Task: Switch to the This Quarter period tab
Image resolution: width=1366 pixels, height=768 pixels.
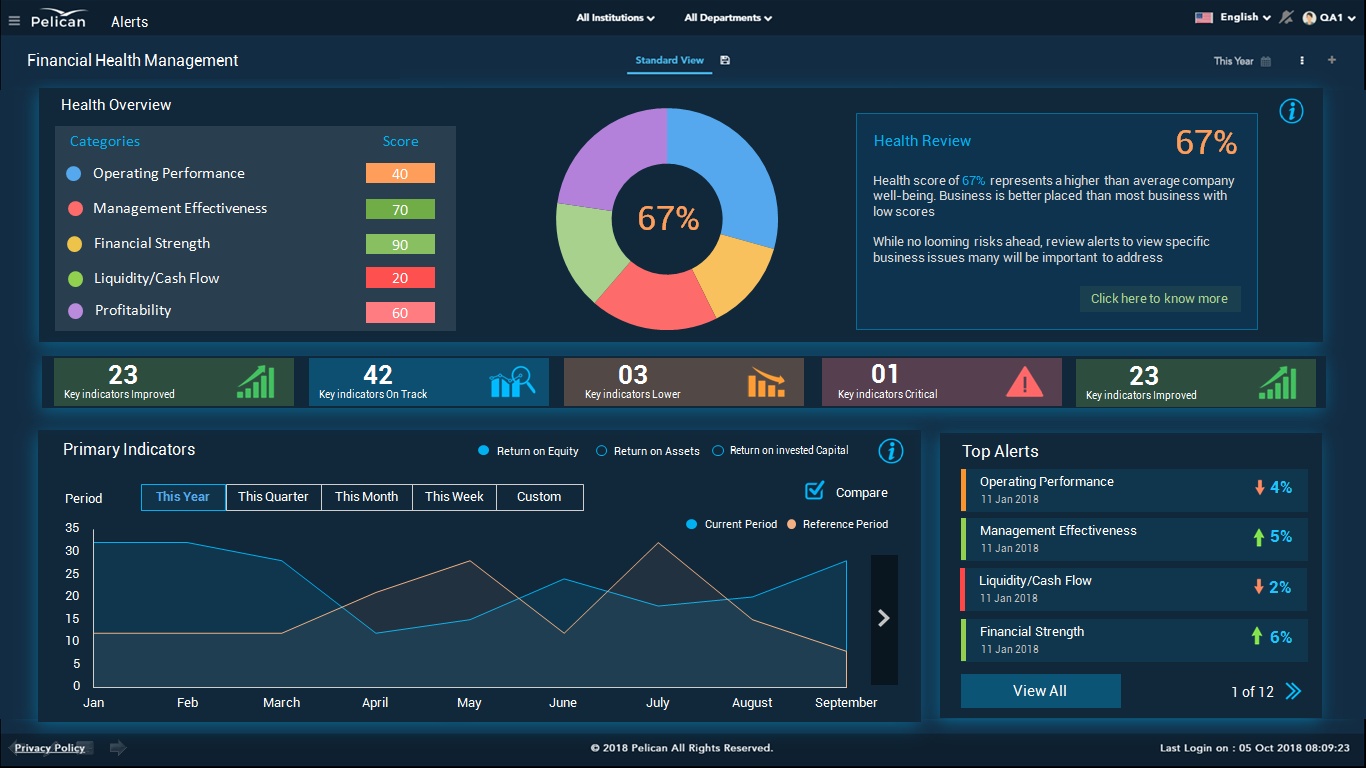Action: tap(273, 497)
